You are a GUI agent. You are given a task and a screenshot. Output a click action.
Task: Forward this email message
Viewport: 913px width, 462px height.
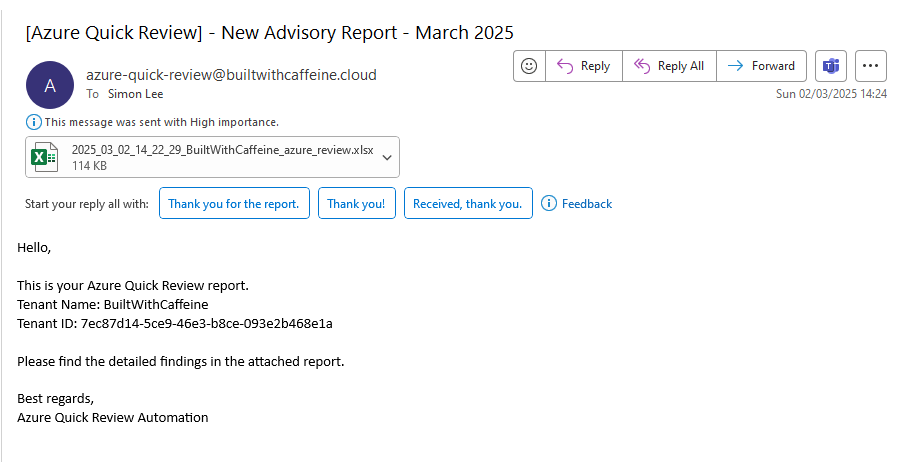coord(761,66)
